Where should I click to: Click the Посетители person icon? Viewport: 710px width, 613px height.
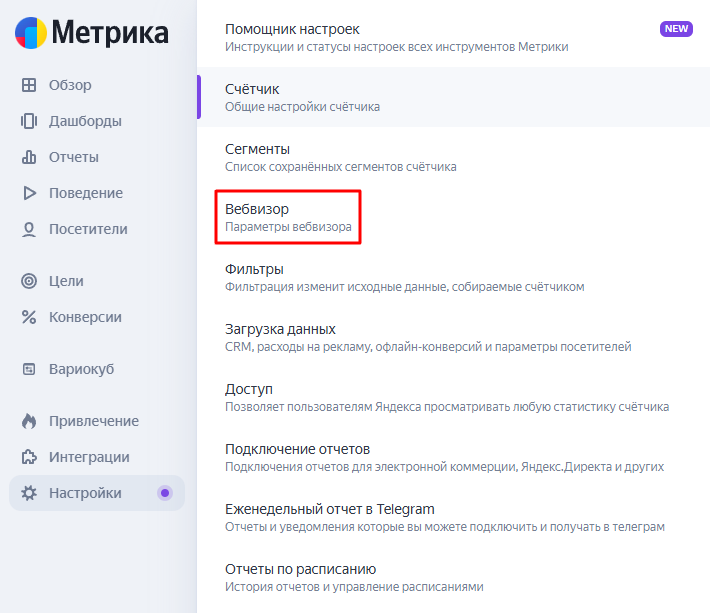[x=29, y=230]
